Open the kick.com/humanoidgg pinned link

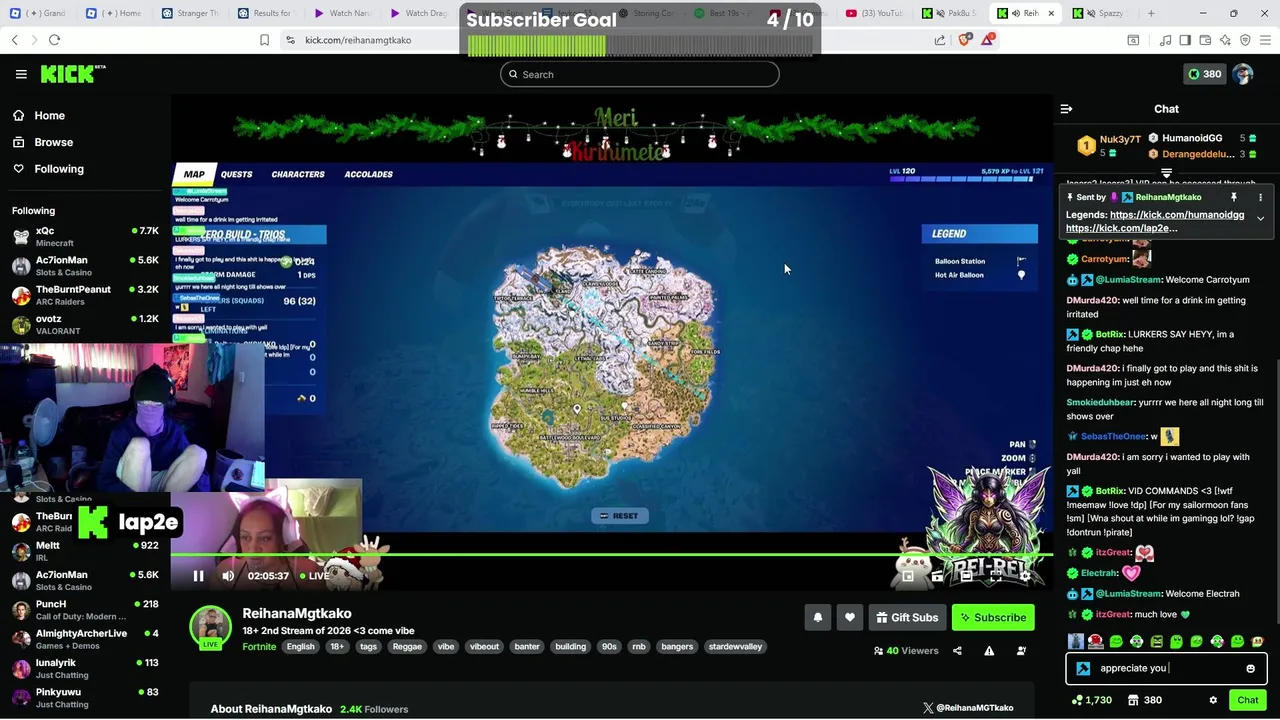coord(1177,215)
